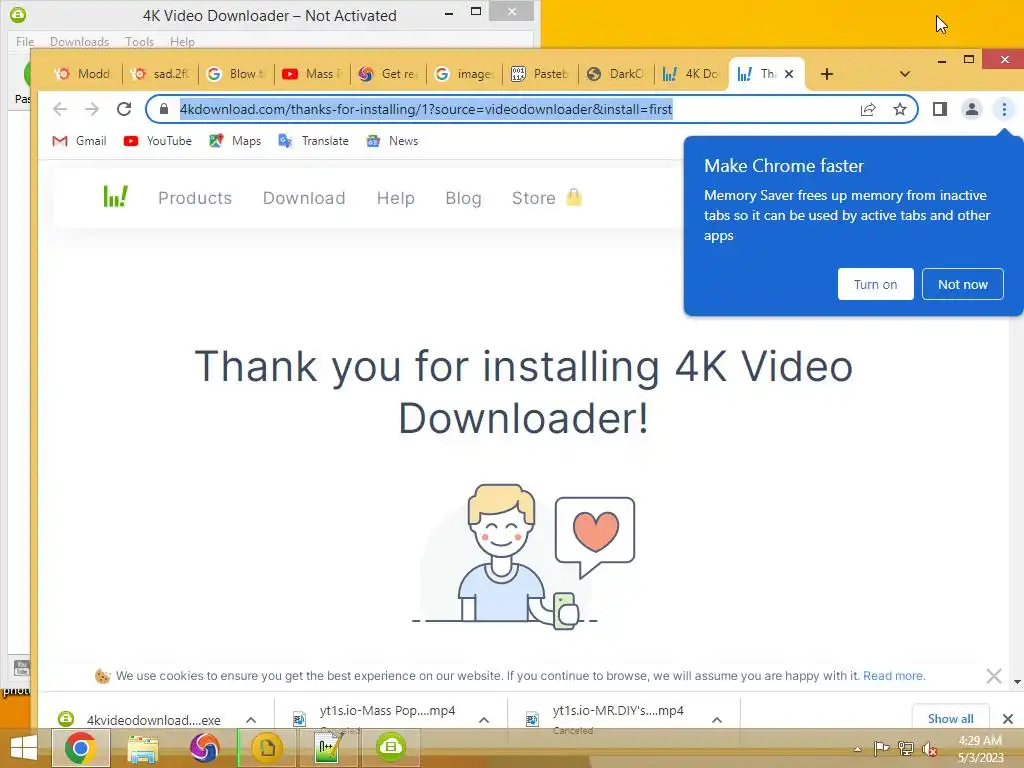
Task: Expand options for Mass Pop mp4 download
Action: [x=484, y=720]
